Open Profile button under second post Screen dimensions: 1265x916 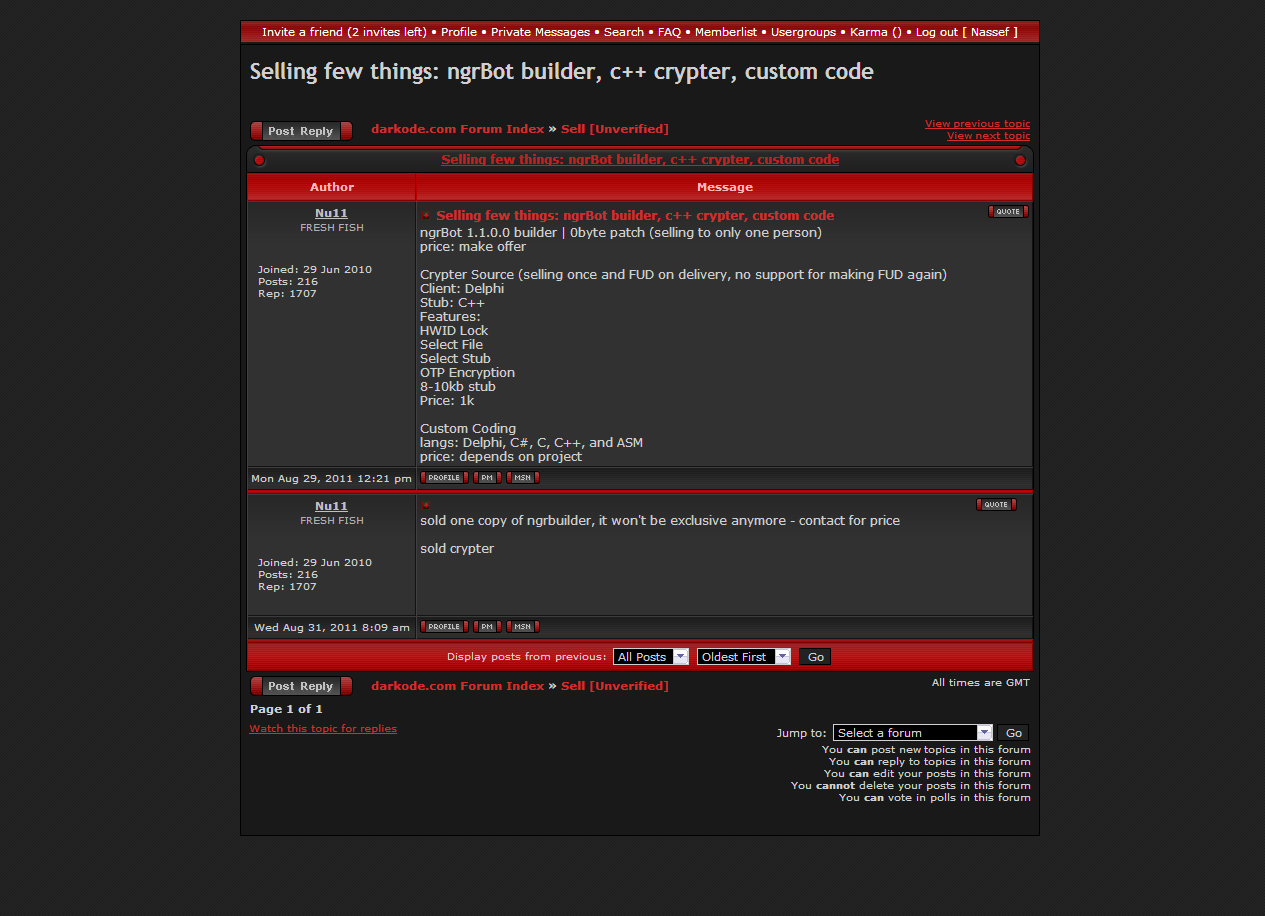tap(444, 627)
